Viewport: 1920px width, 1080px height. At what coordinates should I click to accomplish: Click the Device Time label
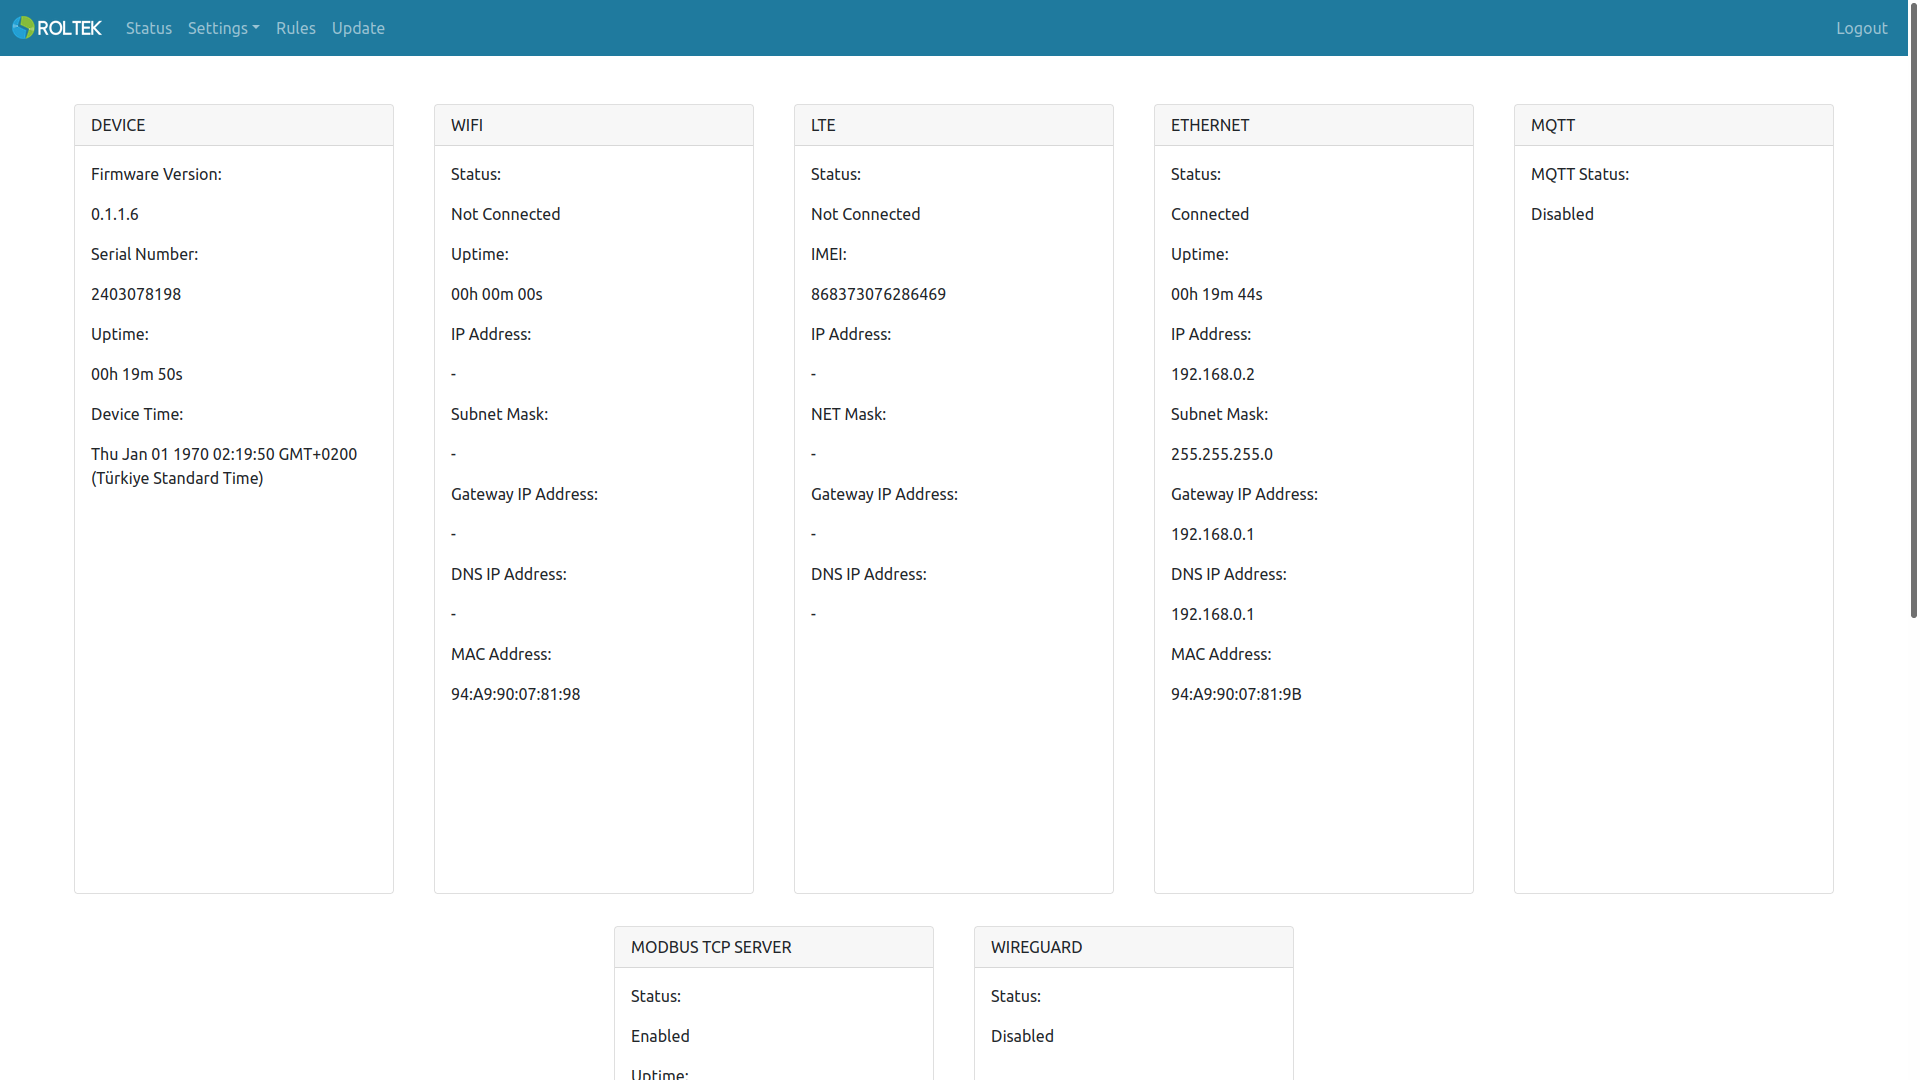pyautogui.click(x=137, y=414)
